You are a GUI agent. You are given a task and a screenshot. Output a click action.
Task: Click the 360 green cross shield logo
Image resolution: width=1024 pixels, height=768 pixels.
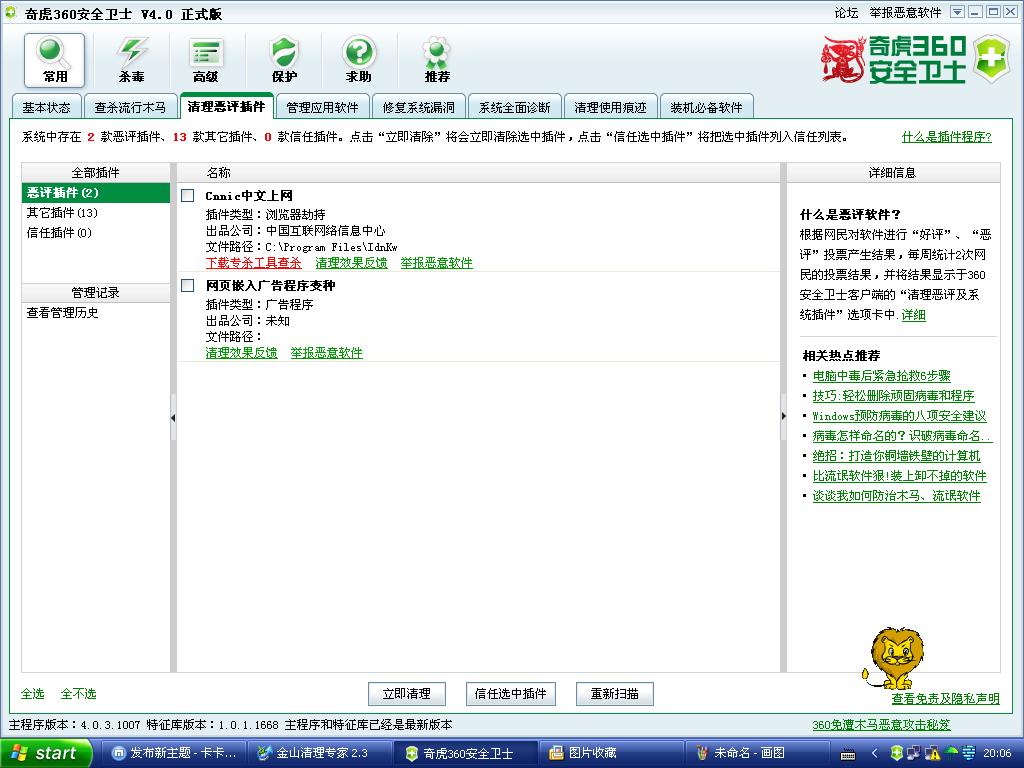point(991,59)
